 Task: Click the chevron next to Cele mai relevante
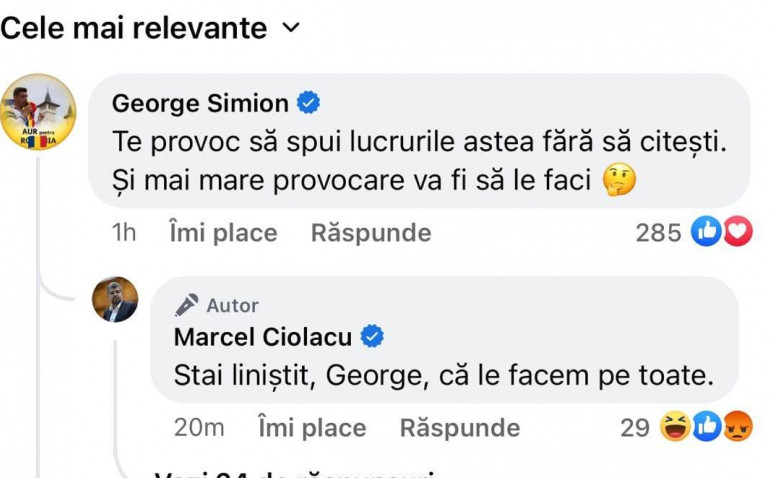[x=291, y=28]
